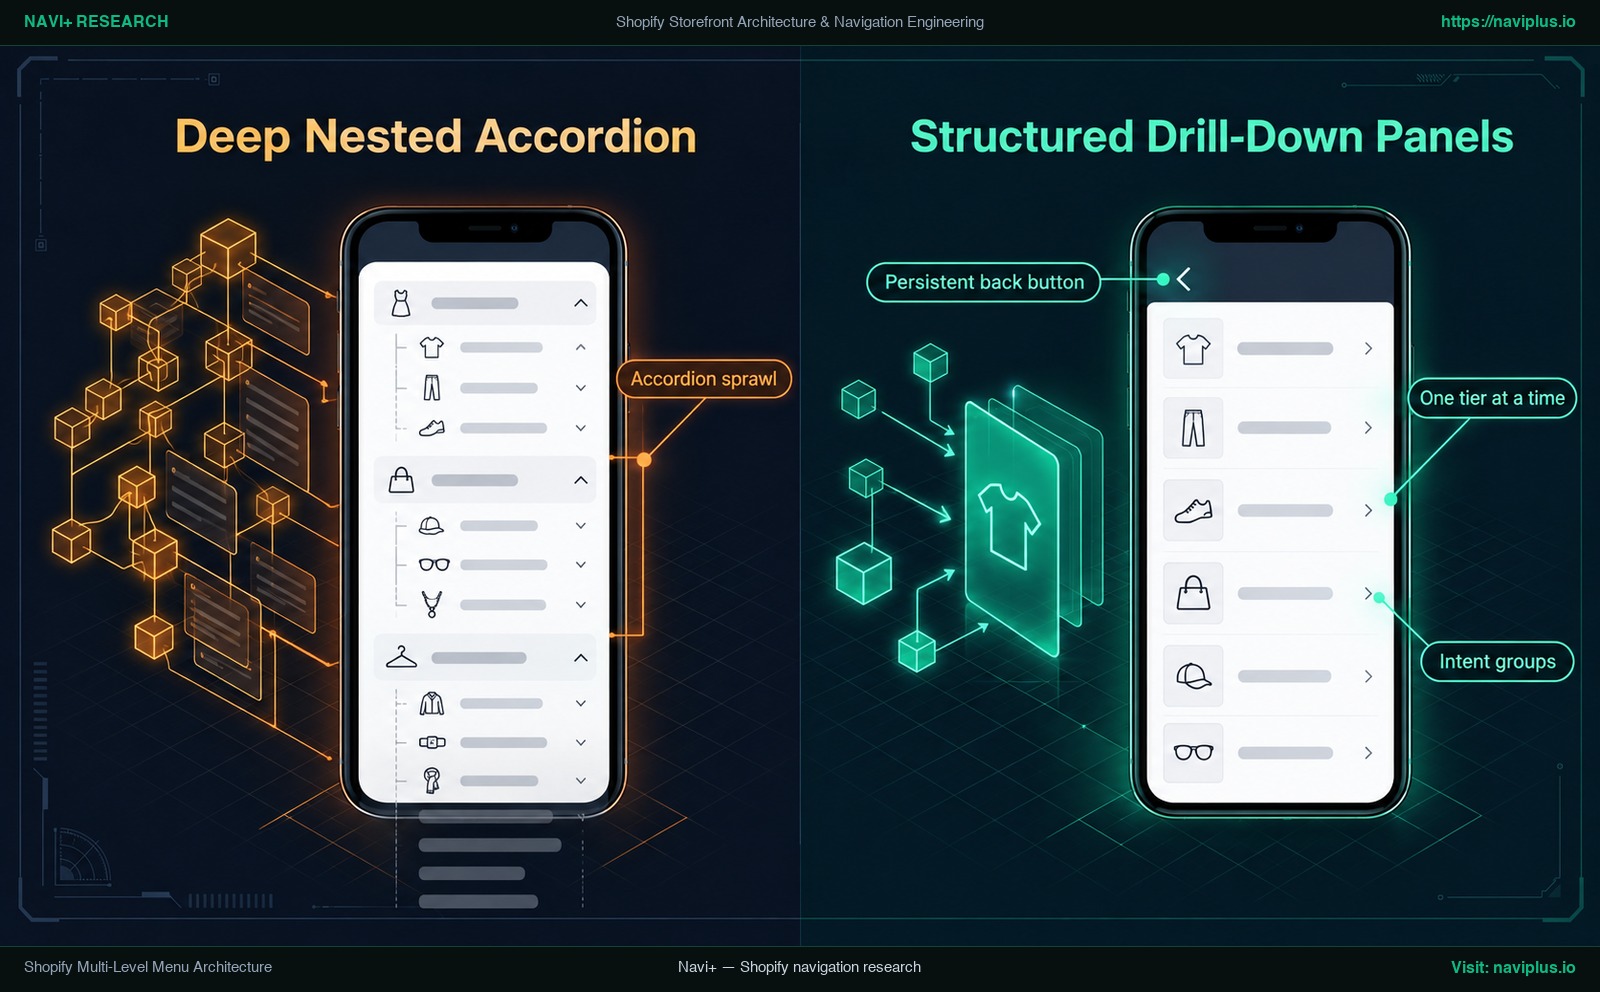Open the handbag tile in the drill-down panel
The height and width of the screenshot is (992, 1600).
point(1193,594)
